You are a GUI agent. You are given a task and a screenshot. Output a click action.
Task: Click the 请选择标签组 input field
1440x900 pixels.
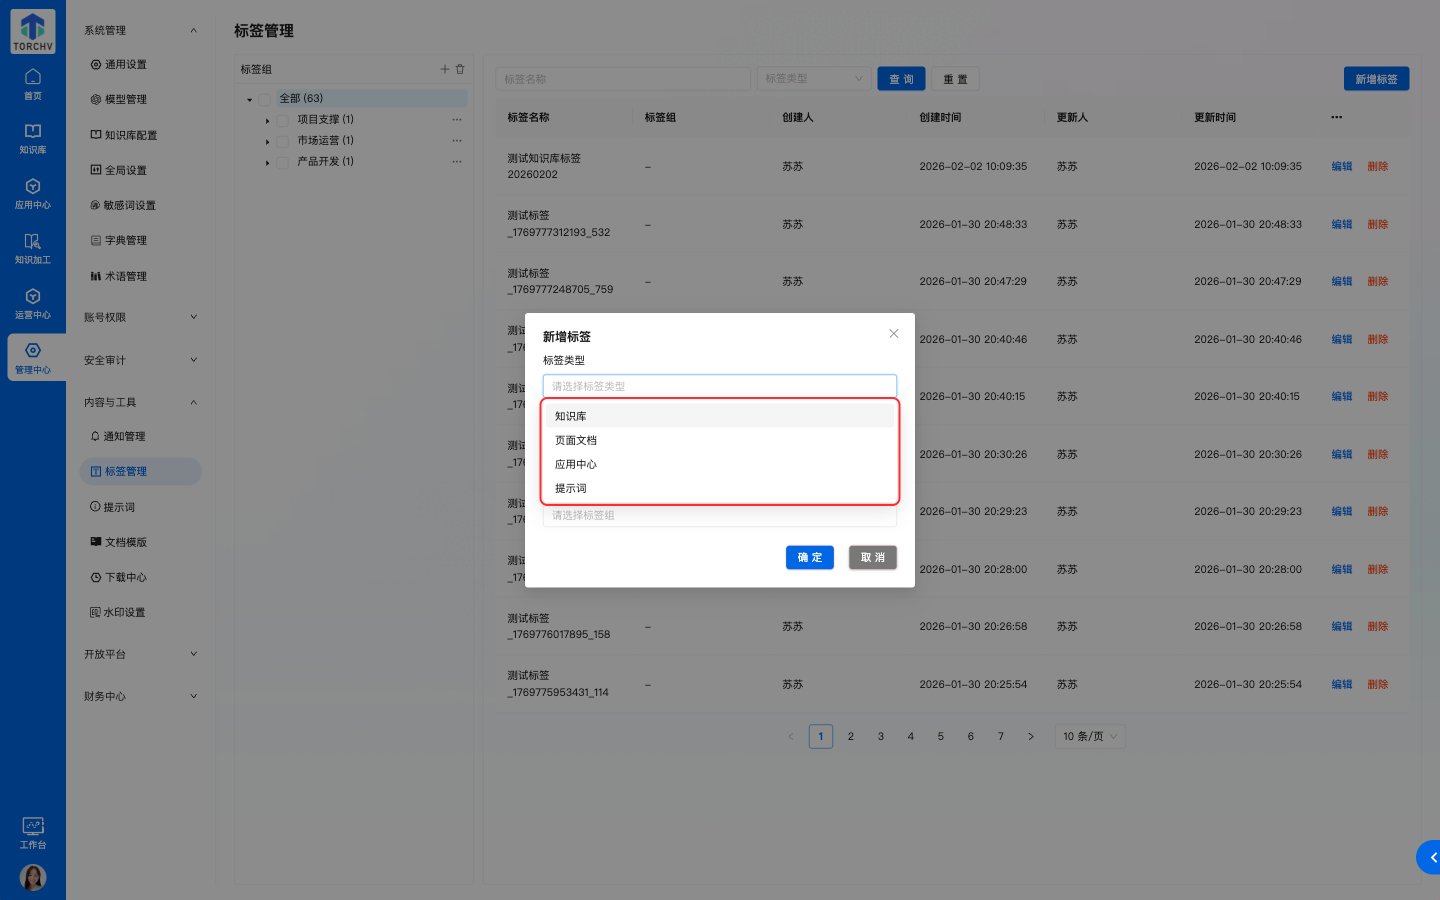coord(719,516)
